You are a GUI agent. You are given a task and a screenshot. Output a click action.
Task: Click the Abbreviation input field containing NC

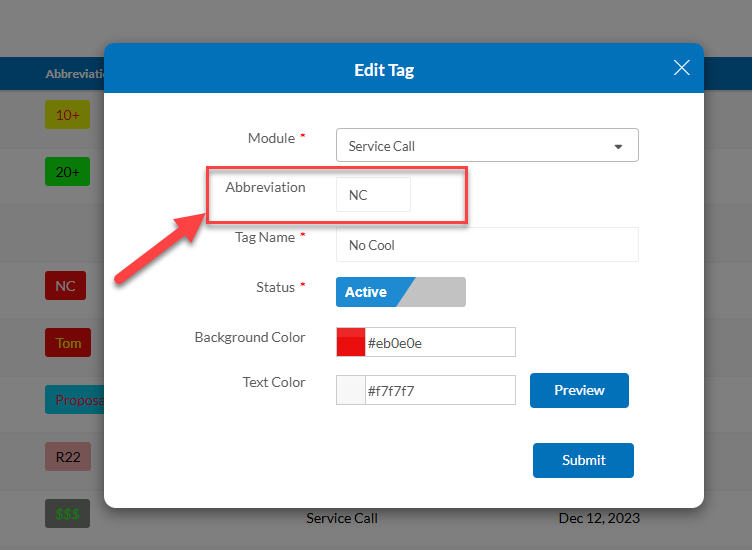(373, 195)
